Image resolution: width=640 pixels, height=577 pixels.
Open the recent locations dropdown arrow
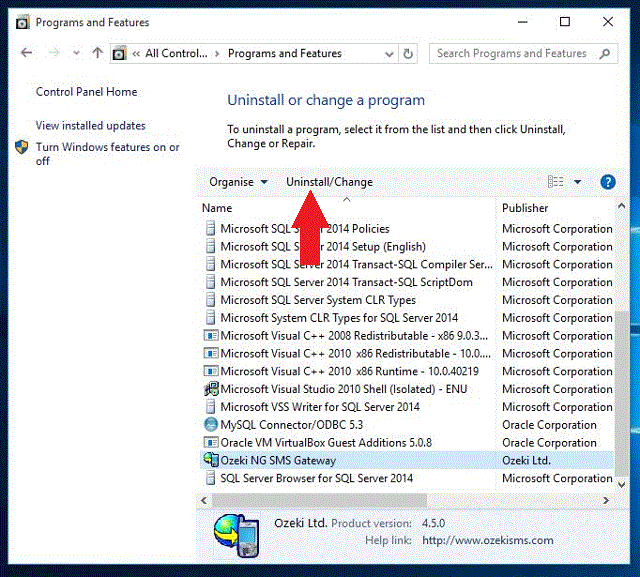76,53
